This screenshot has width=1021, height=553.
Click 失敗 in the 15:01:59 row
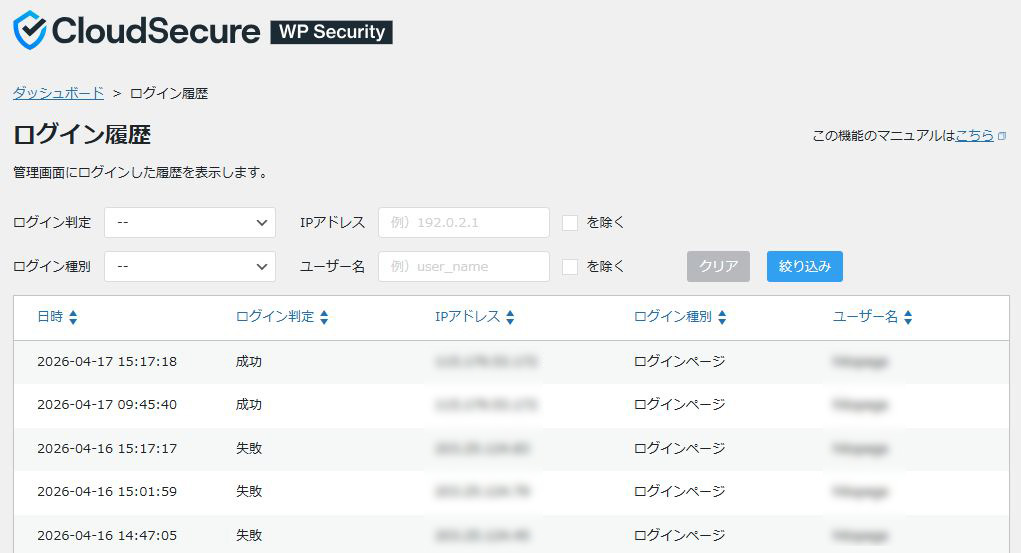tap(249, 491)
